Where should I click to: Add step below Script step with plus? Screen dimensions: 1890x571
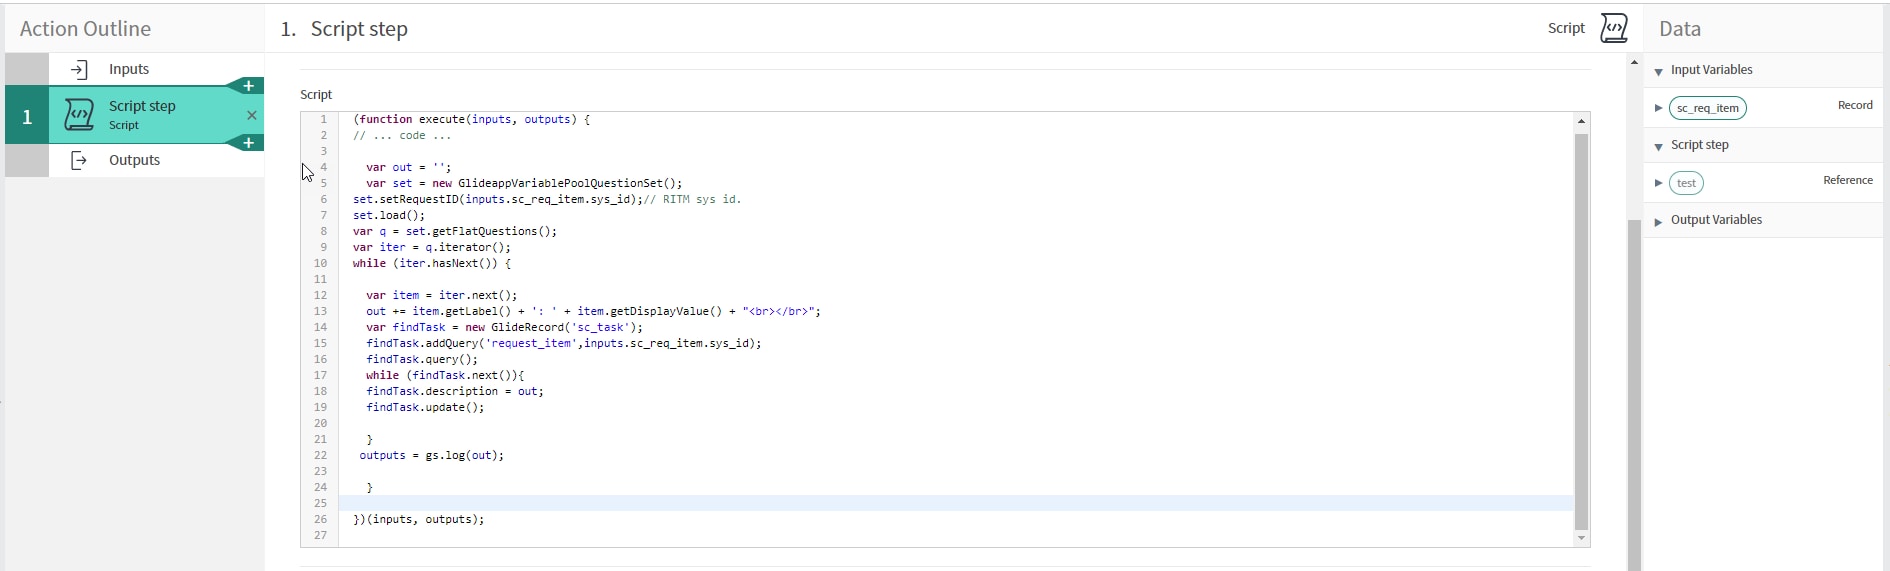[x=249, y=143]
